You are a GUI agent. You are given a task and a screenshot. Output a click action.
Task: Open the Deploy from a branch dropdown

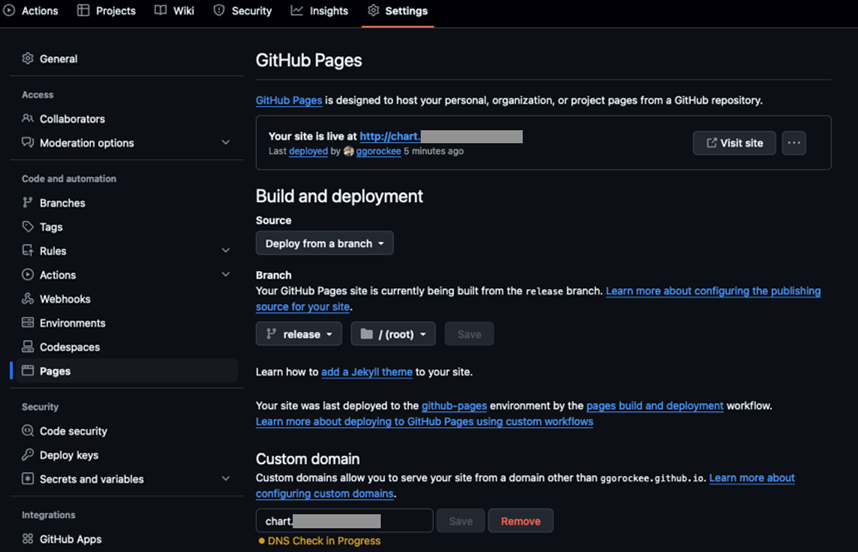coord(324,243)
